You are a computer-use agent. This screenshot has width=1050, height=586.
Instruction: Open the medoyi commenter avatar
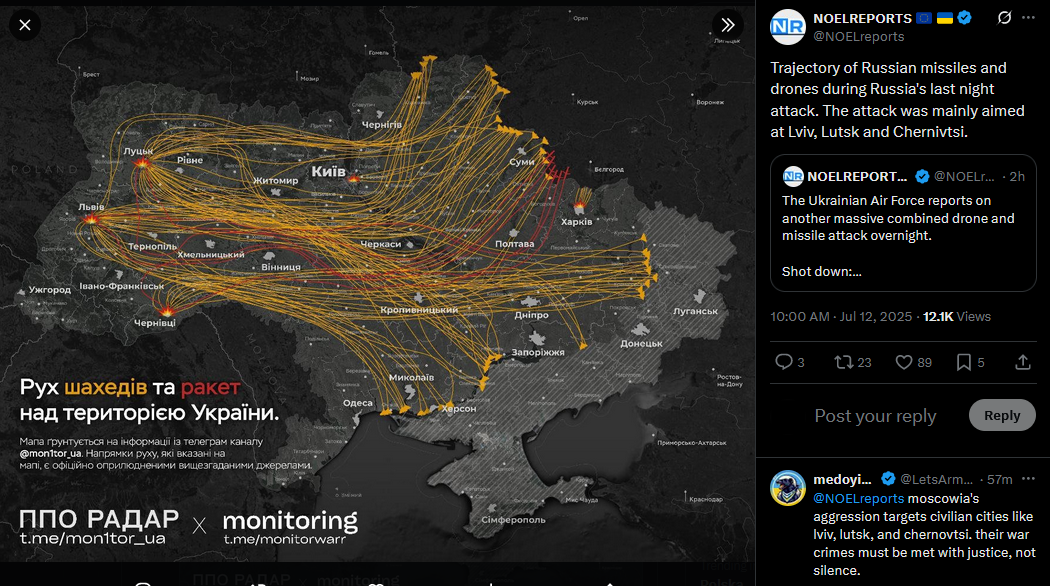tap(788, 488)
